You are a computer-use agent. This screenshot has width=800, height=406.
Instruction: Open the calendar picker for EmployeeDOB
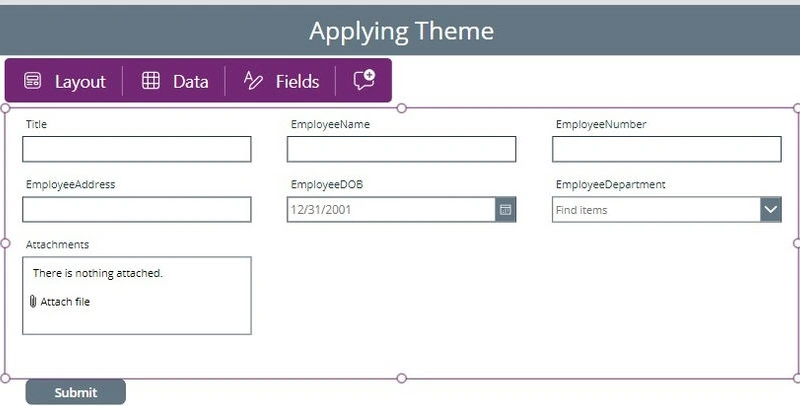click(505, 210)
